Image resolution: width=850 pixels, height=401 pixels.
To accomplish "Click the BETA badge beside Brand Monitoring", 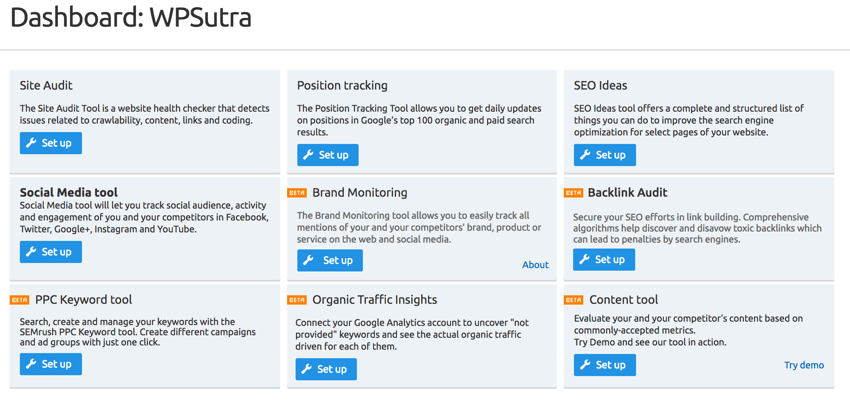I will coord(297,192).
